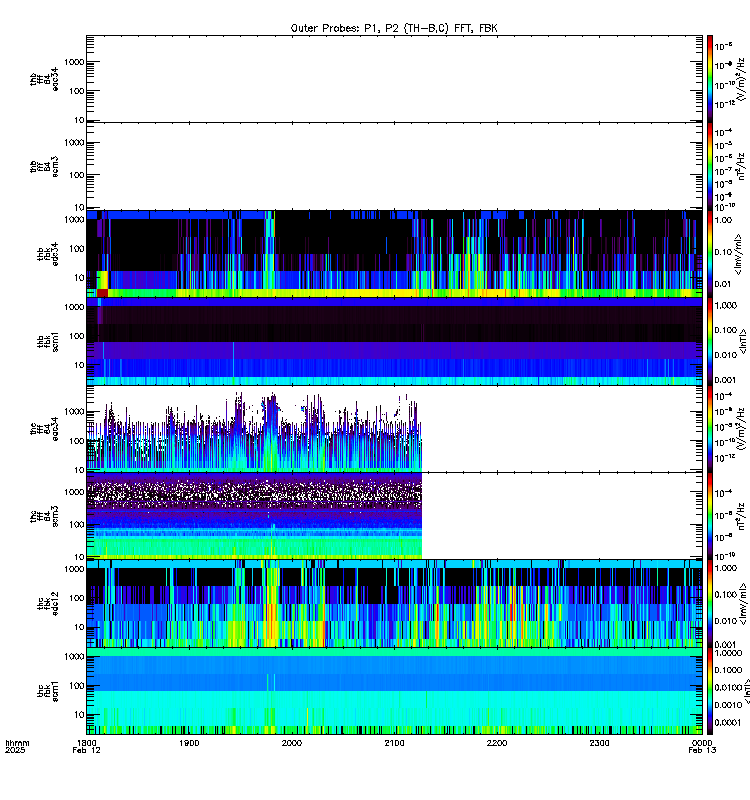The height and width of the screenshot is (800, 750).
Task: Click the 'thb fff 64 scm3' y-axis label
Action: [44, 167]
